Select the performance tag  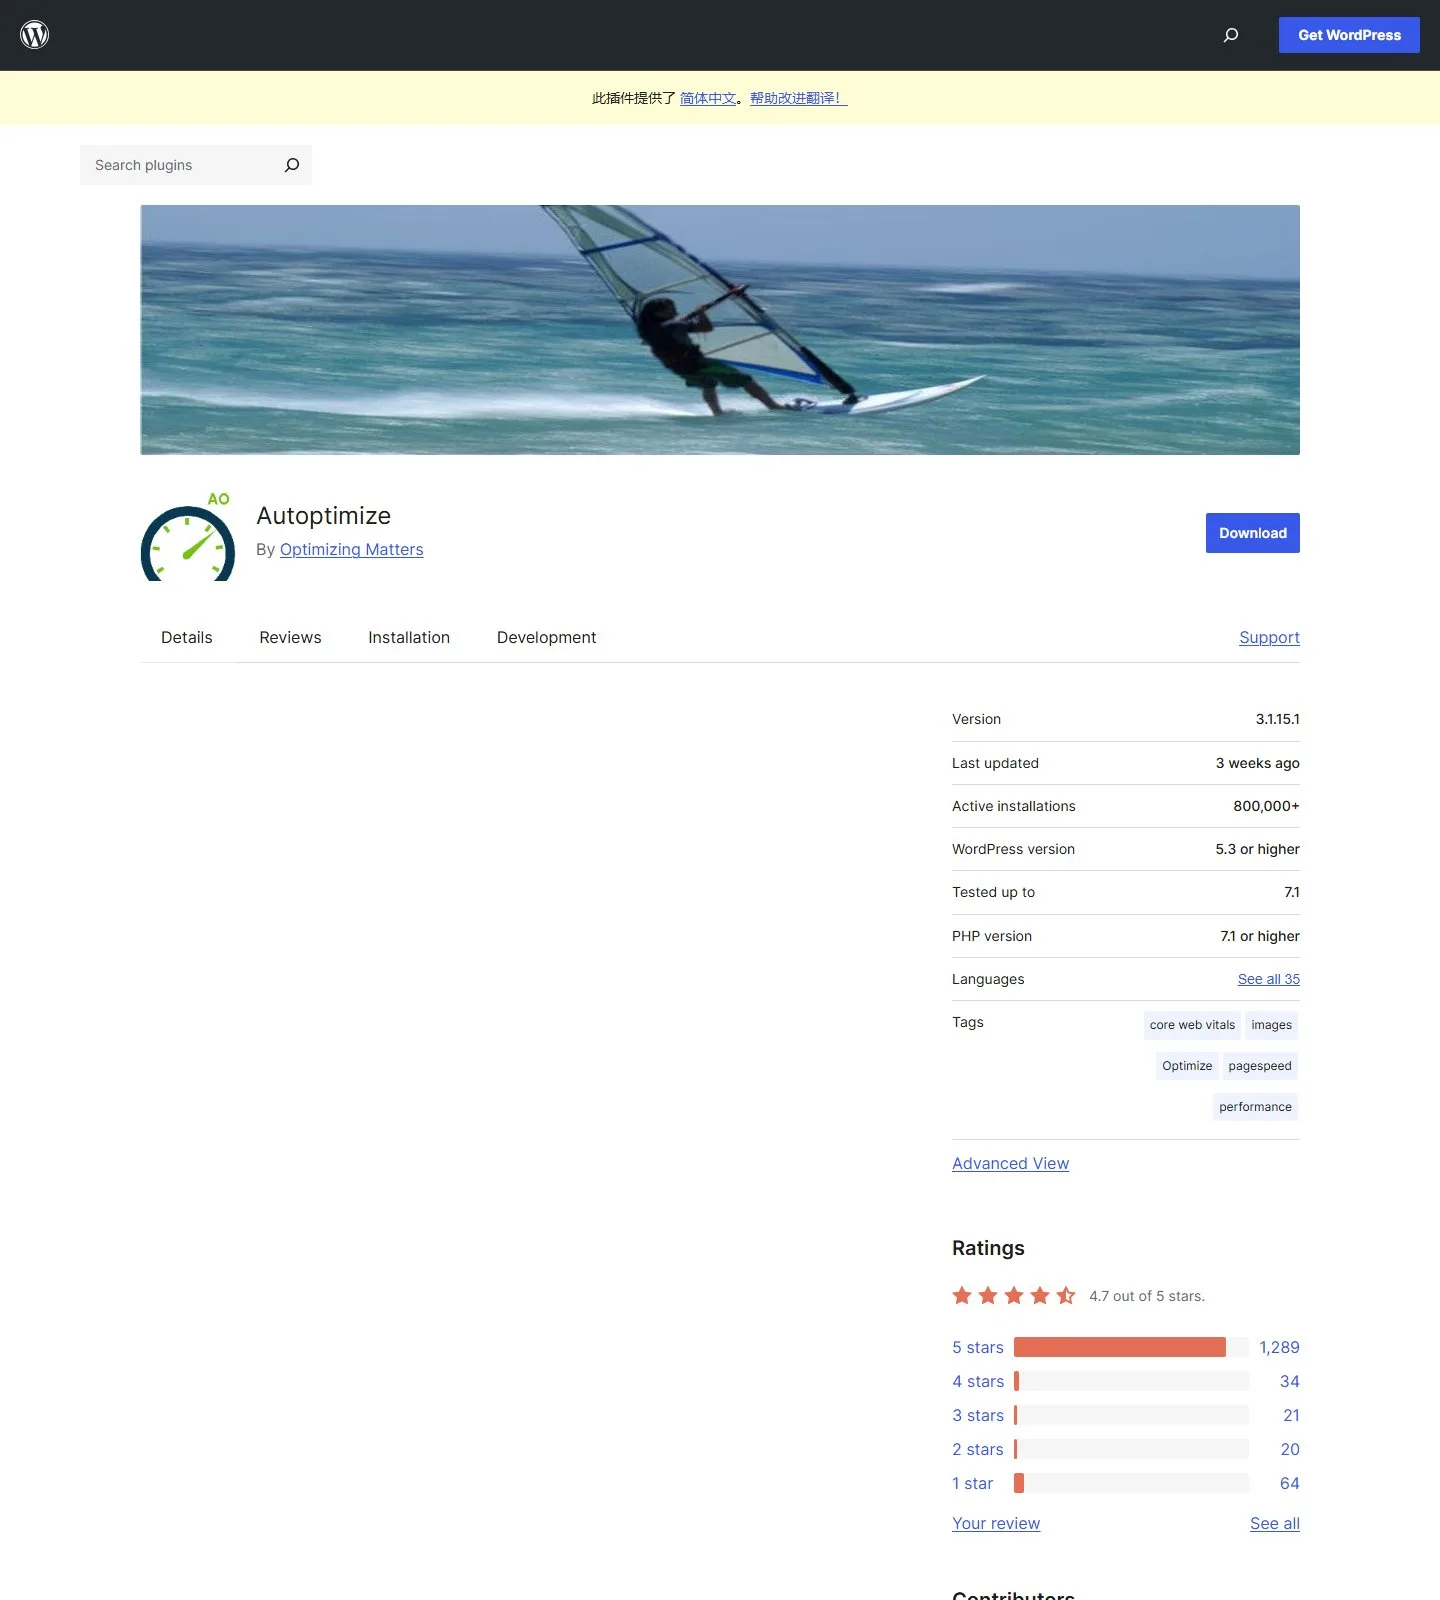click(x=1255, y=1107)
